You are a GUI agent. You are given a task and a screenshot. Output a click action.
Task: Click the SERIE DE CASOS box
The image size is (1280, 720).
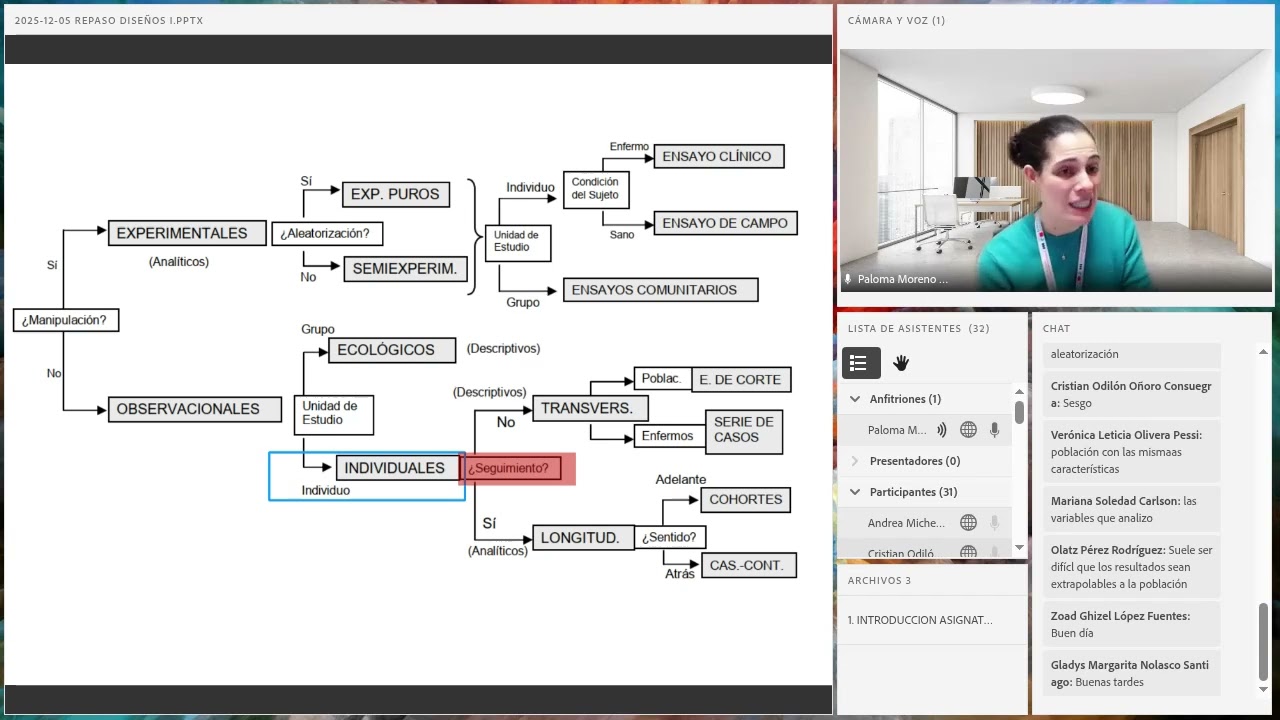pos(744,430)
